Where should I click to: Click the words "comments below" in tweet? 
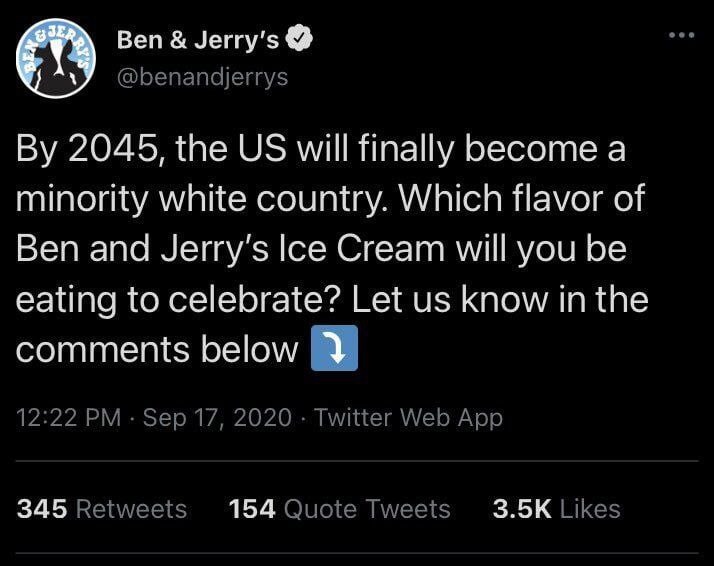(x=157, y=349)
